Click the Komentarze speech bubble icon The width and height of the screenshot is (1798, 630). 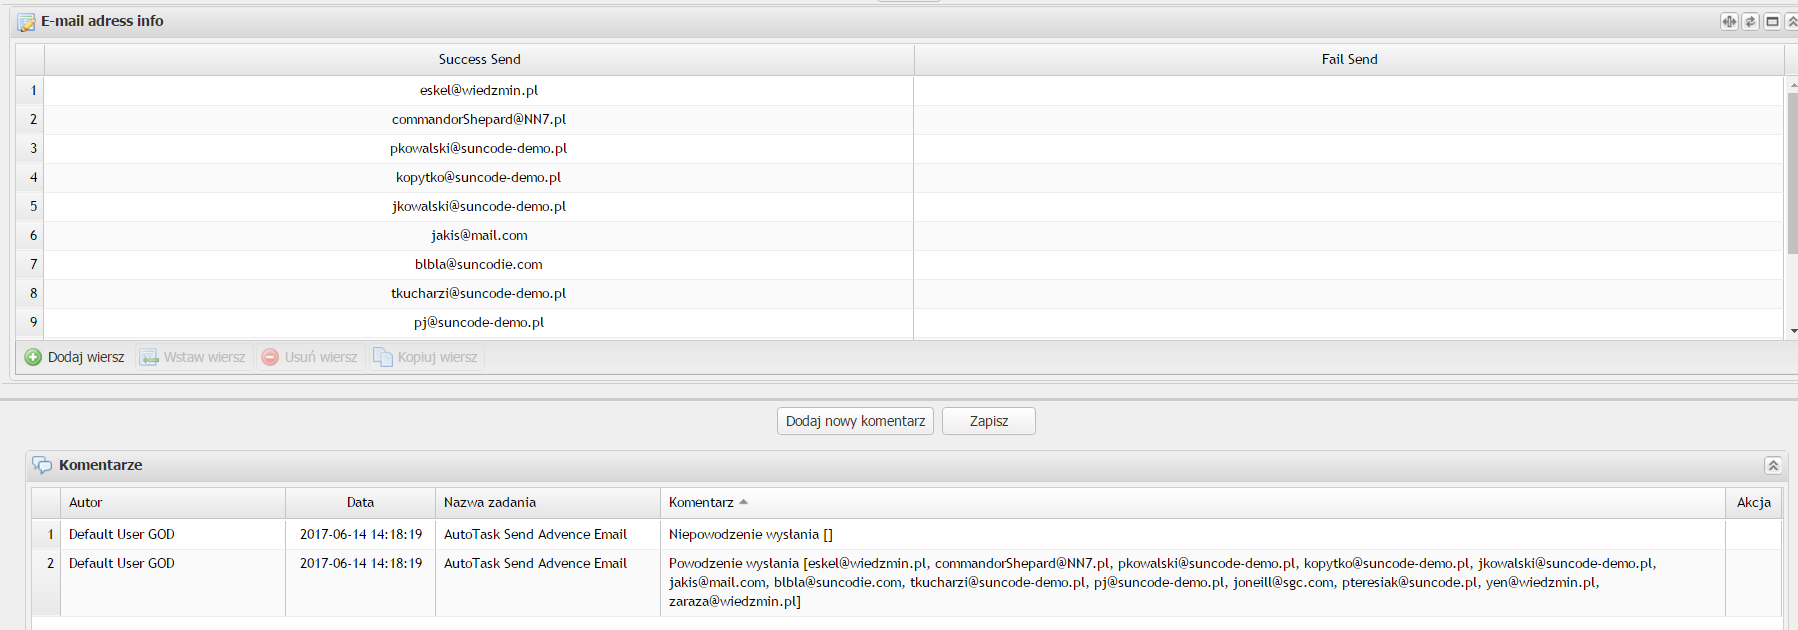42,465
